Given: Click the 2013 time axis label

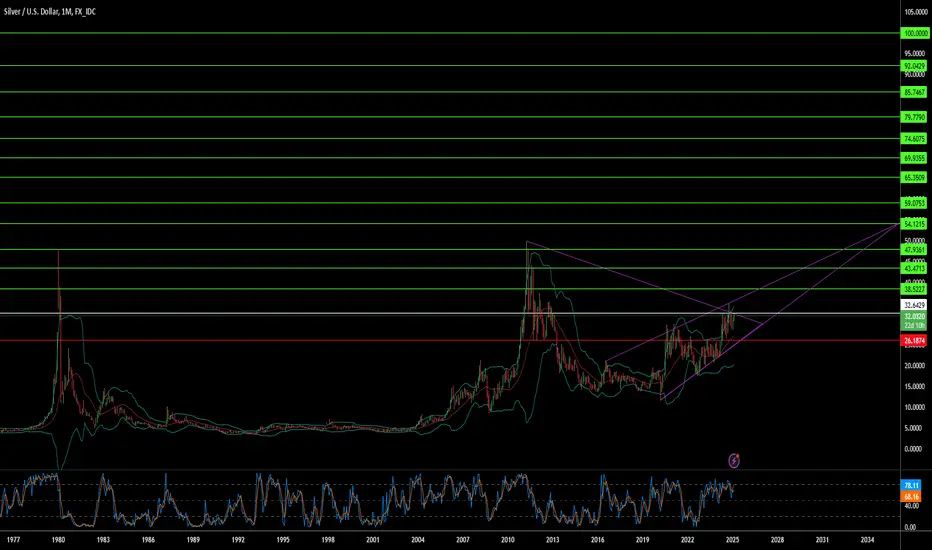Looking at the screenshot, I should point(552,540).
